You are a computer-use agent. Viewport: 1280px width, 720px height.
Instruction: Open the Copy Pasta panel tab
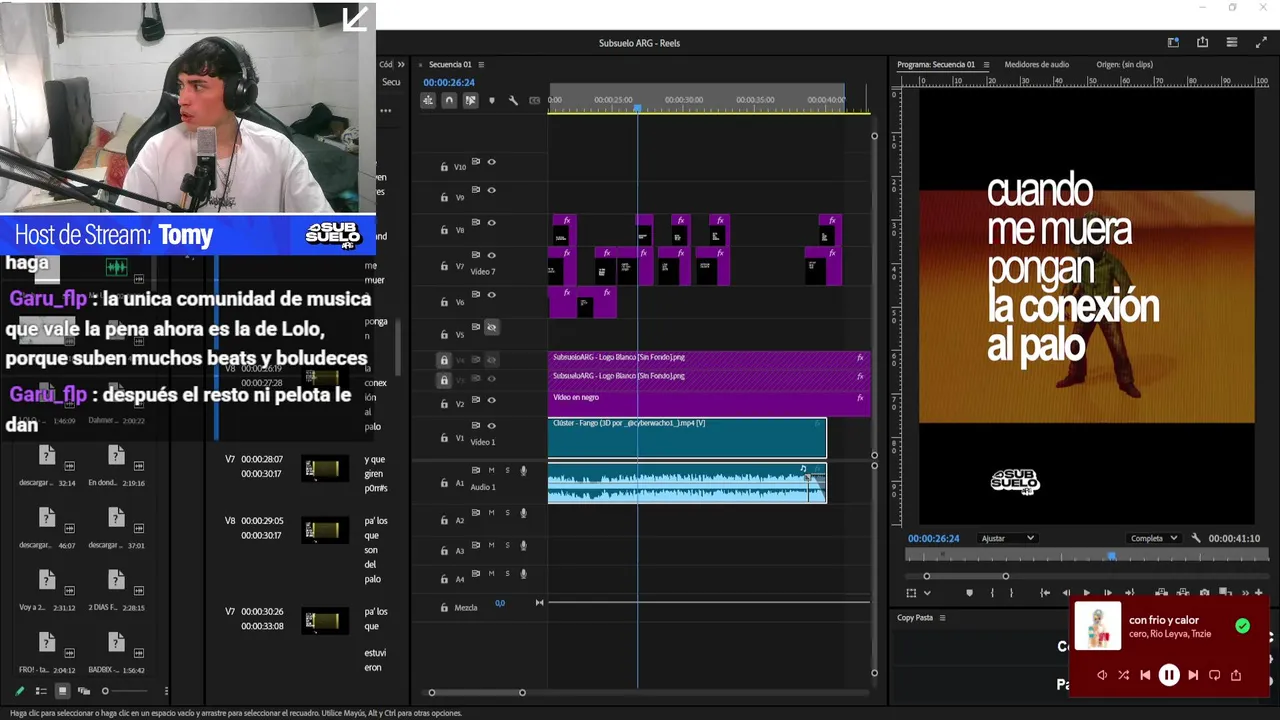coord(915,618)
